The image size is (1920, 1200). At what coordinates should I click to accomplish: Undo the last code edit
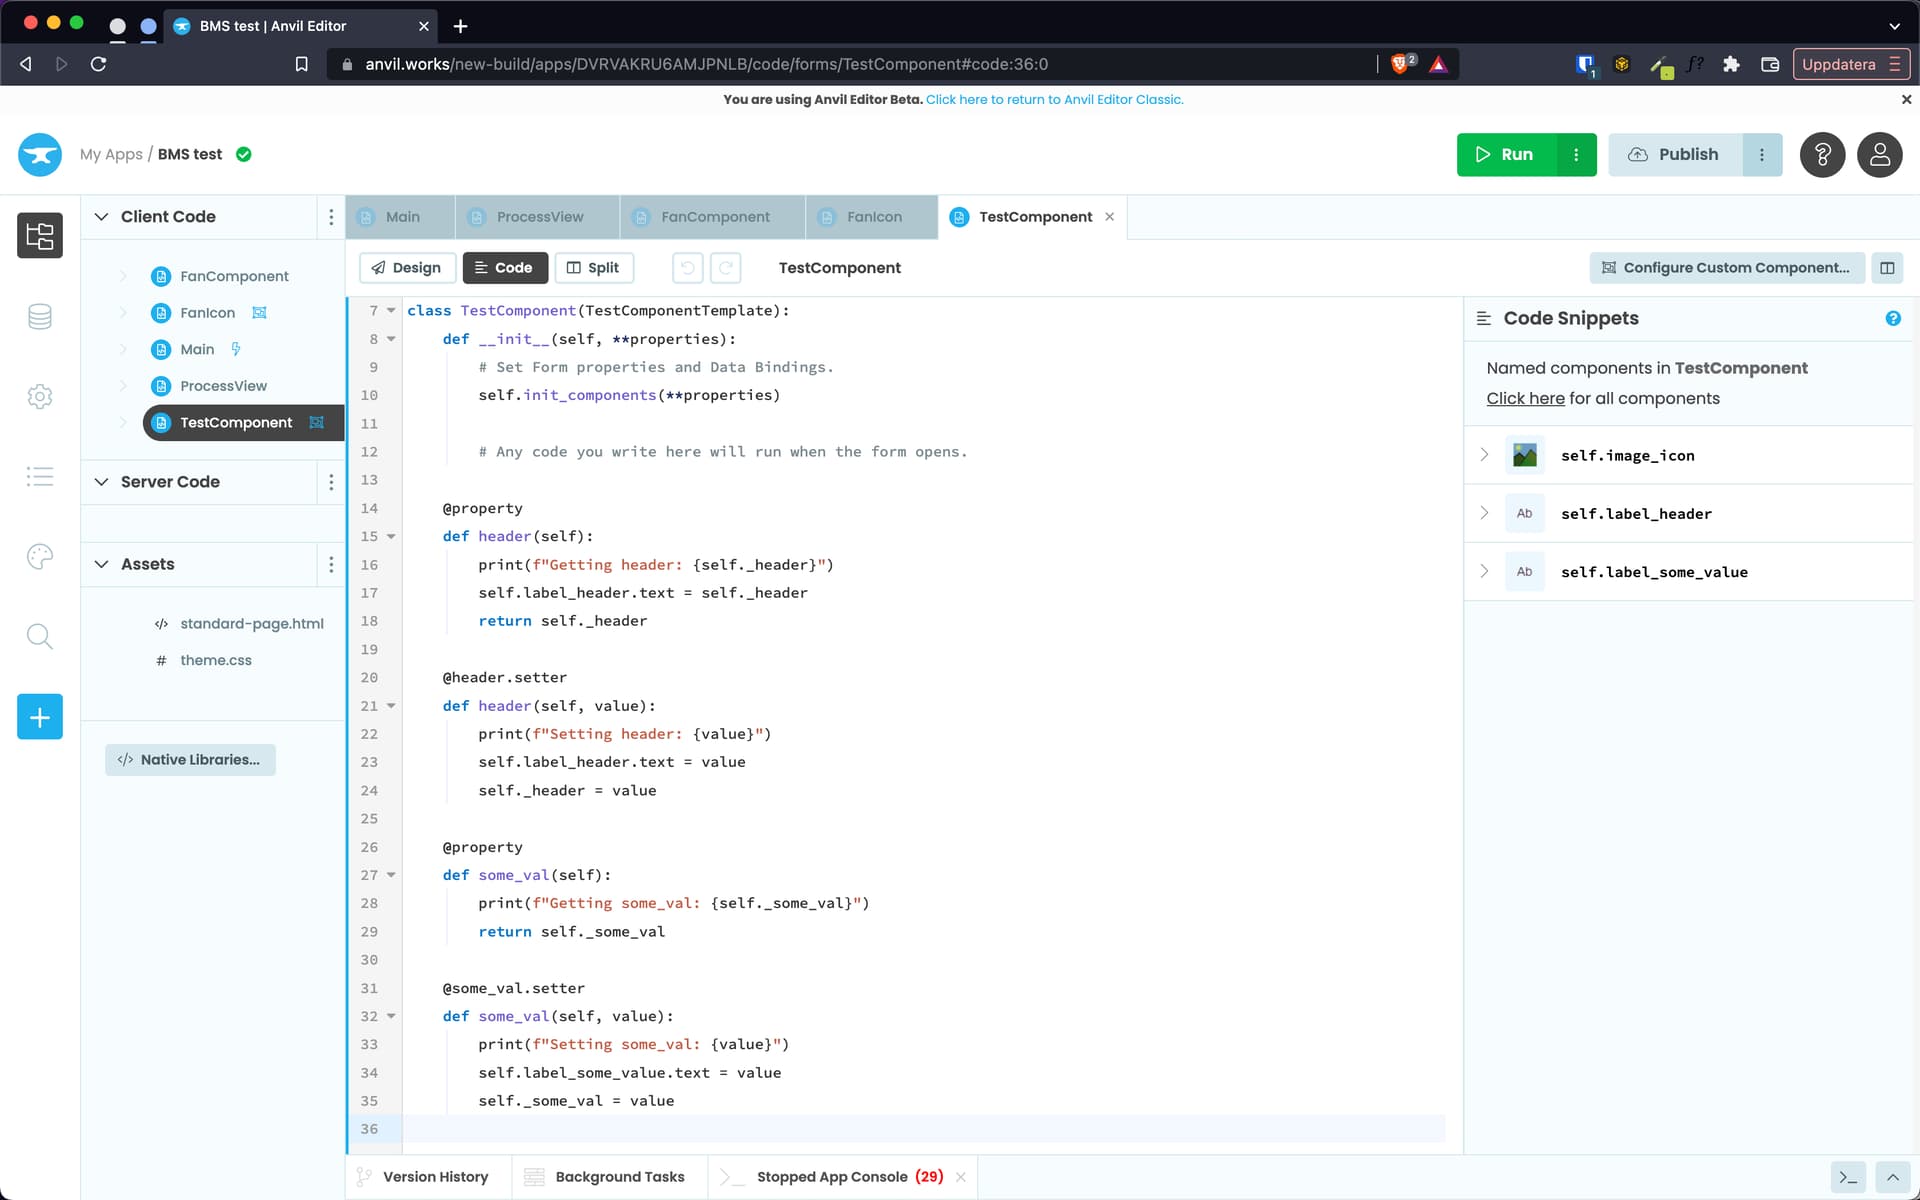(687, 268)
